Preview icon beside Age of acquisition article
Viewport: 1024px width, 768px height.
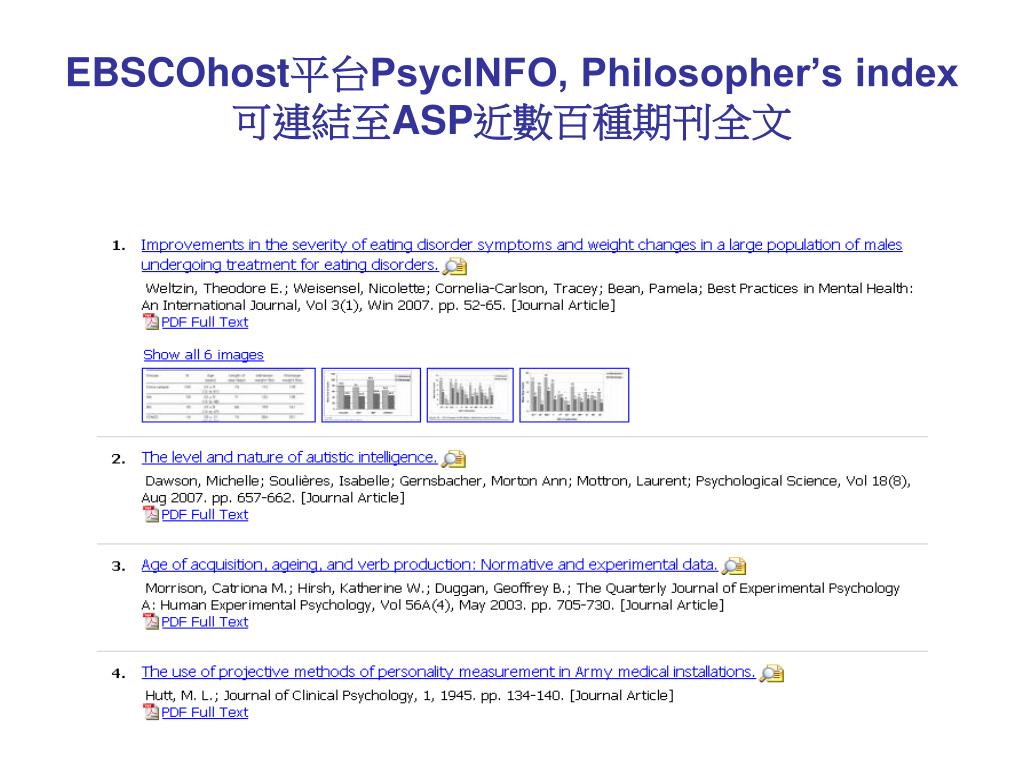coord(734,566)
